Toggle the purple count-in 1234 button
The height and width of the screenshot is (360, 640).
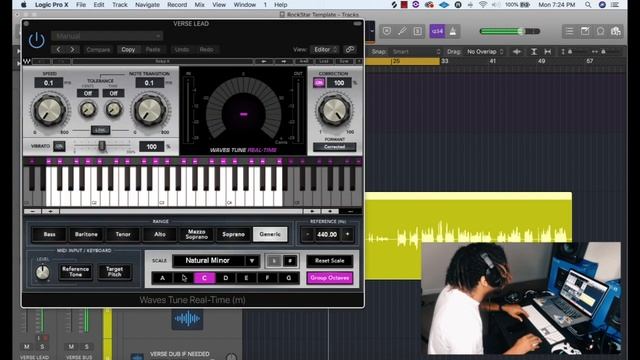pyautogui.click(x=437, y=31)
